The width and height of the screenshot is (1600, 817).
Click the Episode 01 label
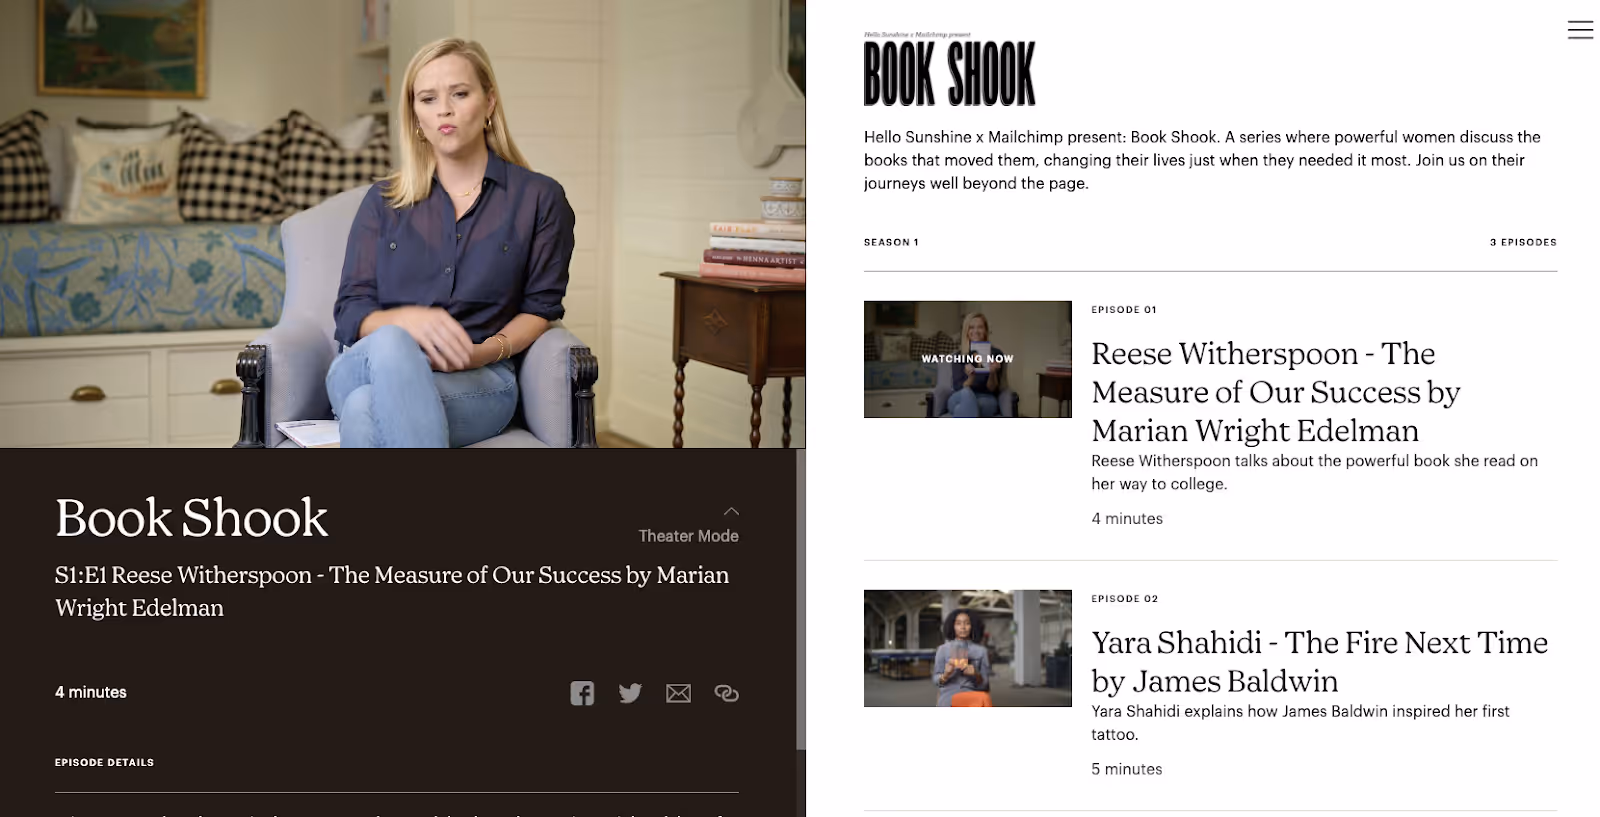click(x=1124, y=310)
